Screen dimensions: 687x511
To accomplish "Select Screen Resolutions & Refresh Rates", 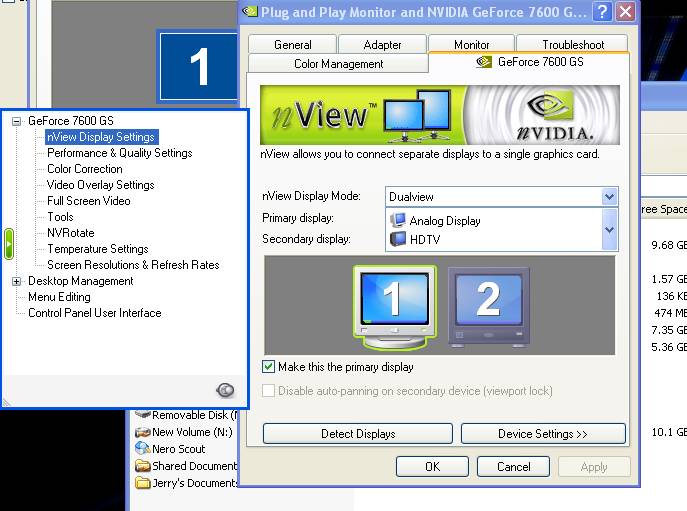I will (x=133, y=265).
